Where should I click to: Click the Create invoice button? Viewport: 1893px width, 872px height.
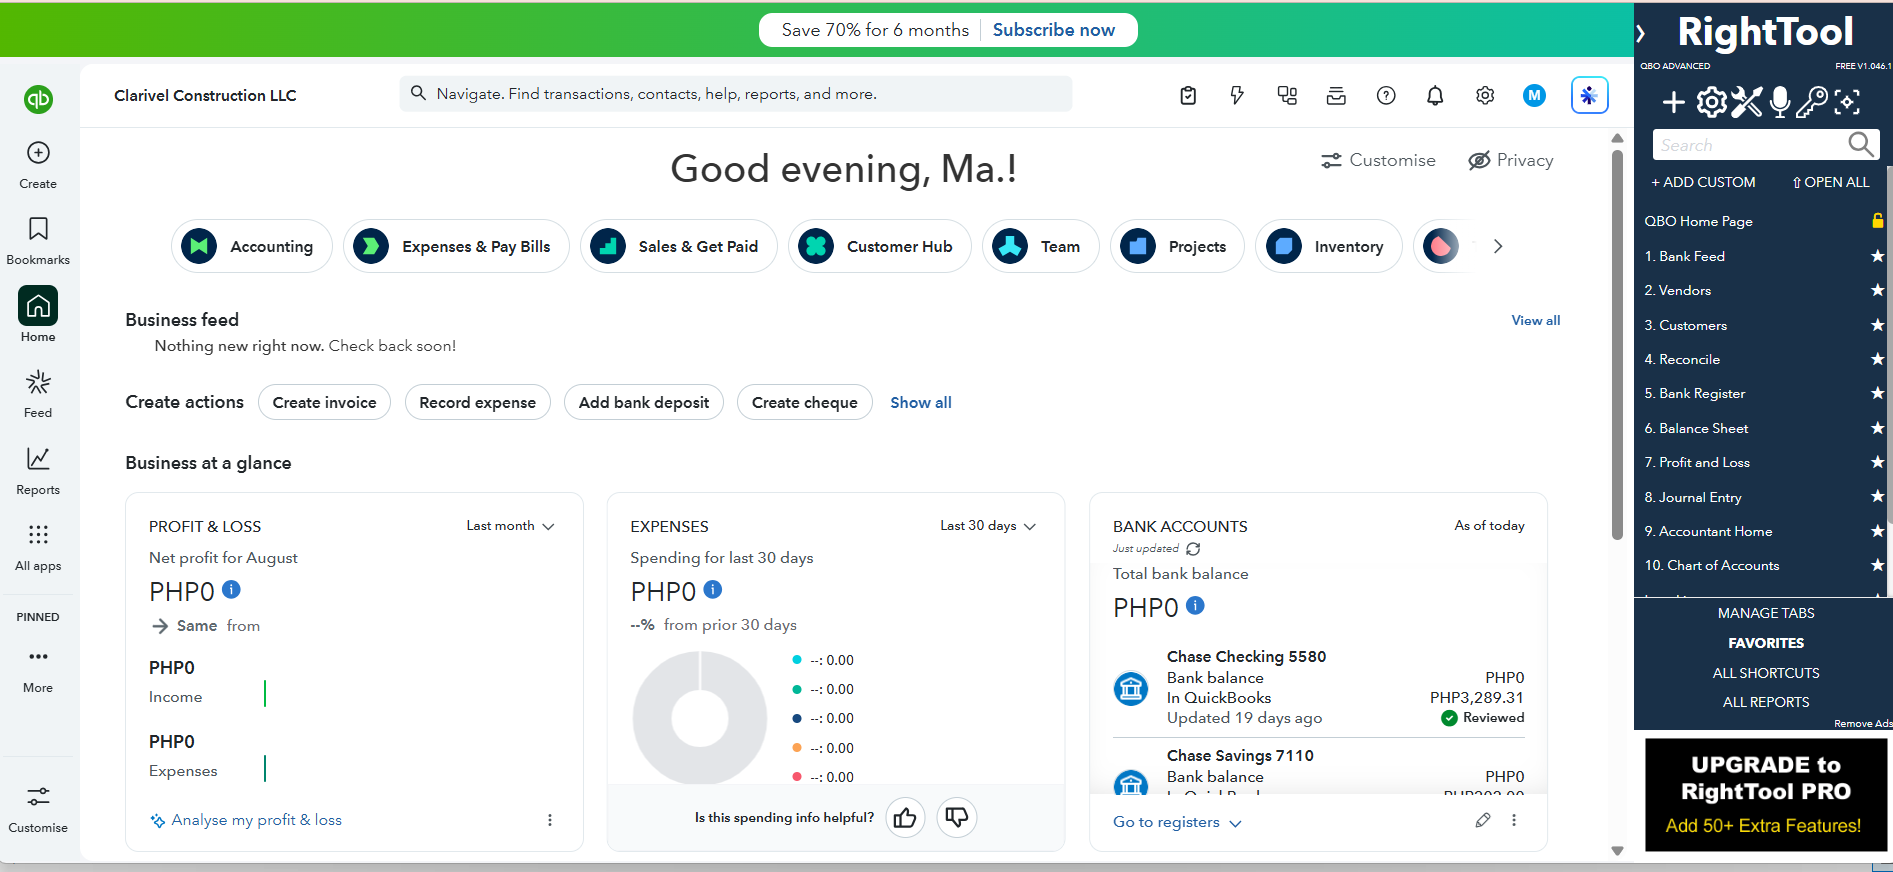pos(324,402)
